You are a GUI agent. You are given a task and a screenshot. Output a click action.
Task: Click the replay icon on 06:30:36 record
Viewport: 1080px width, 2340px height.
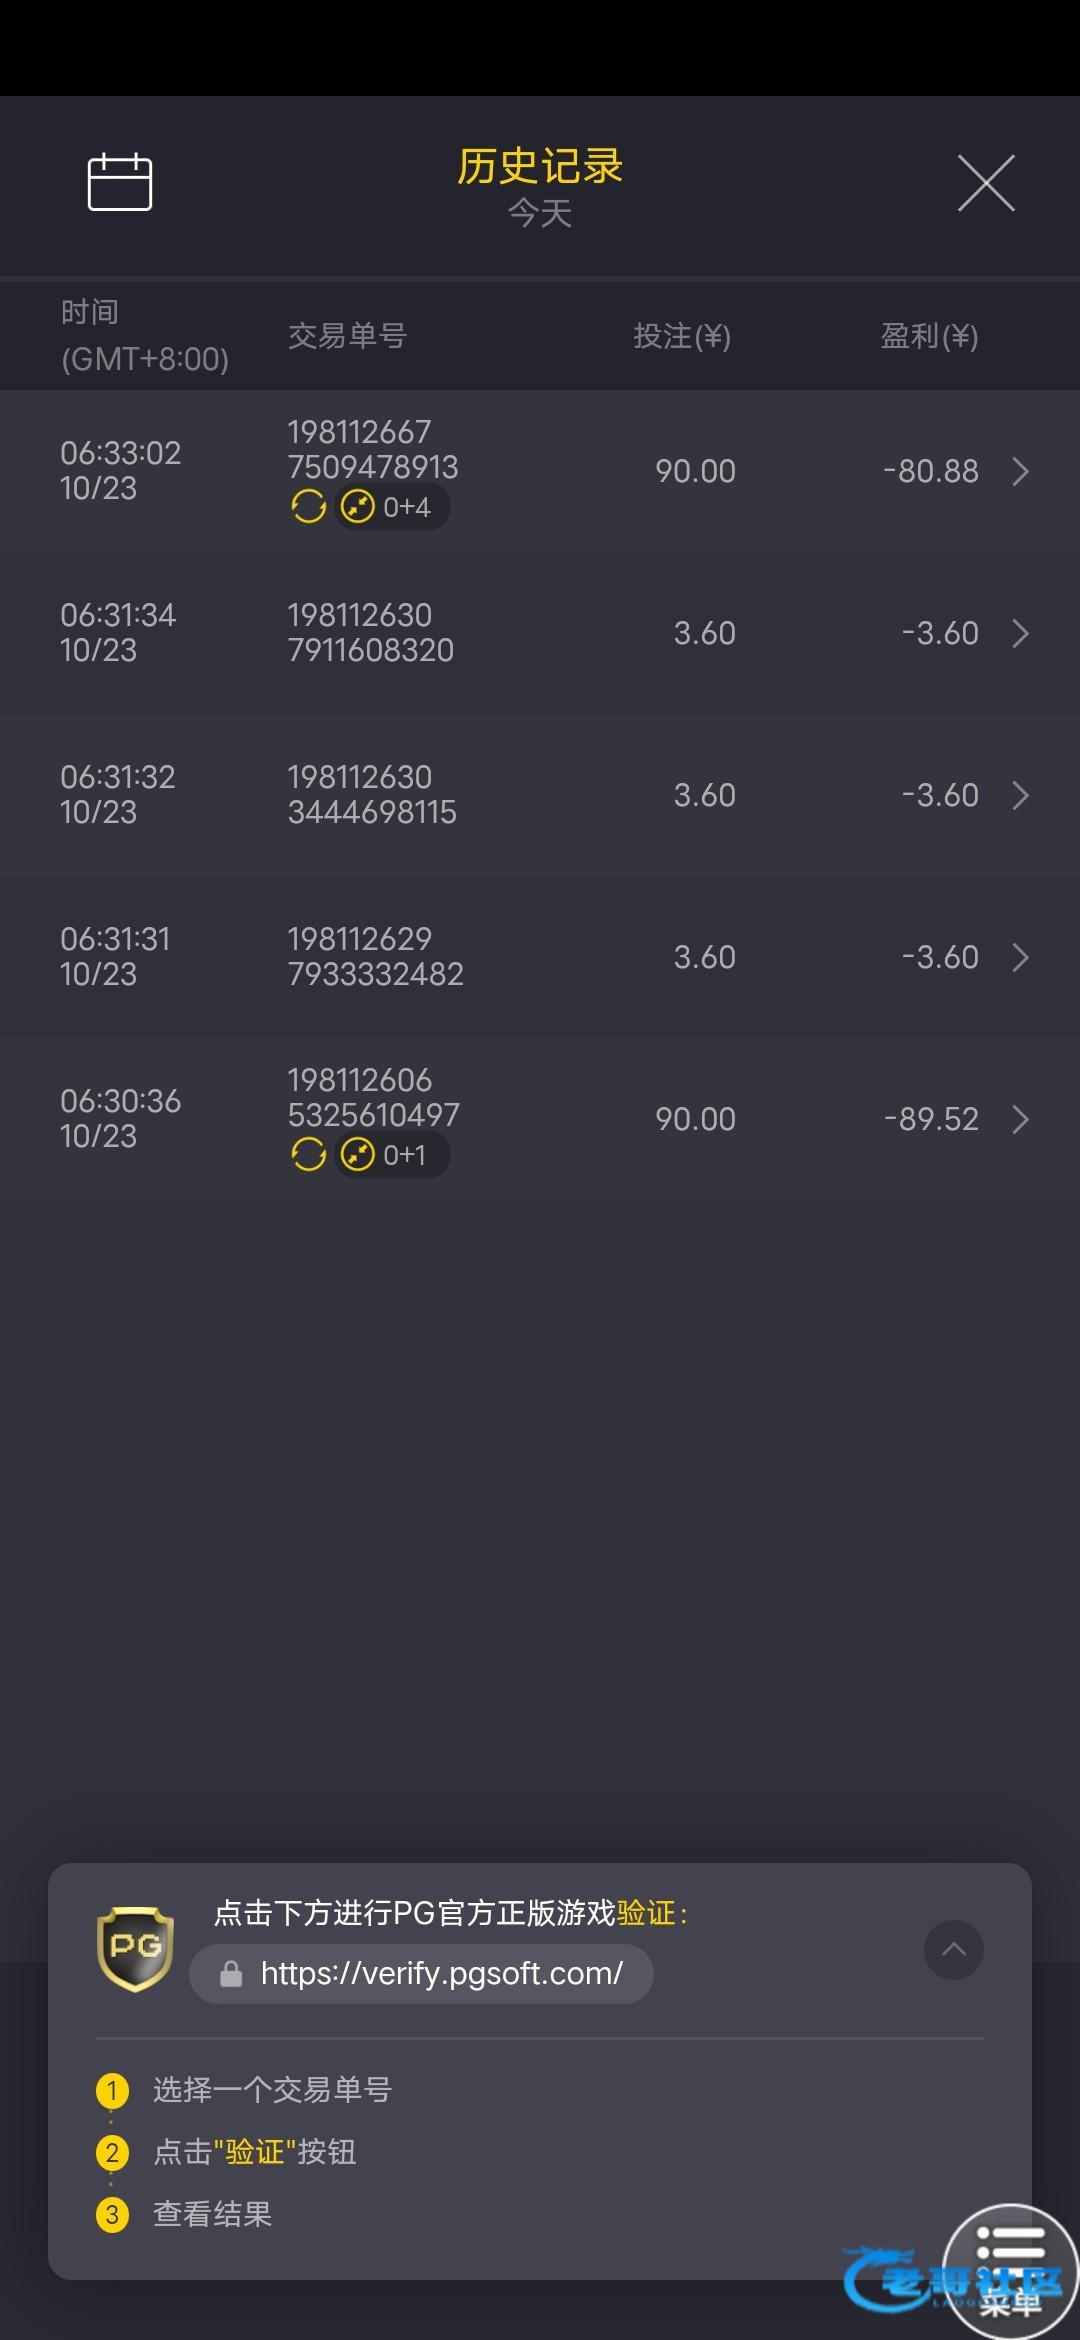point(309,1155)
